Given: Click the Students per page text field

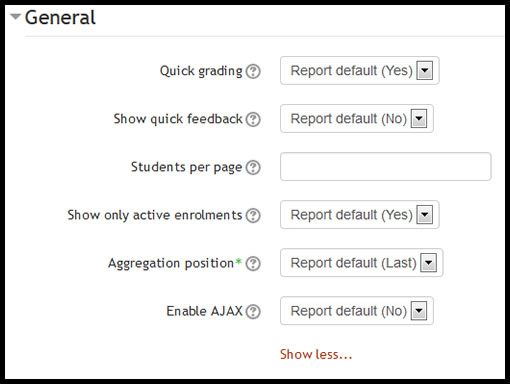Looking at the screenshot, I should pos(386,167).
